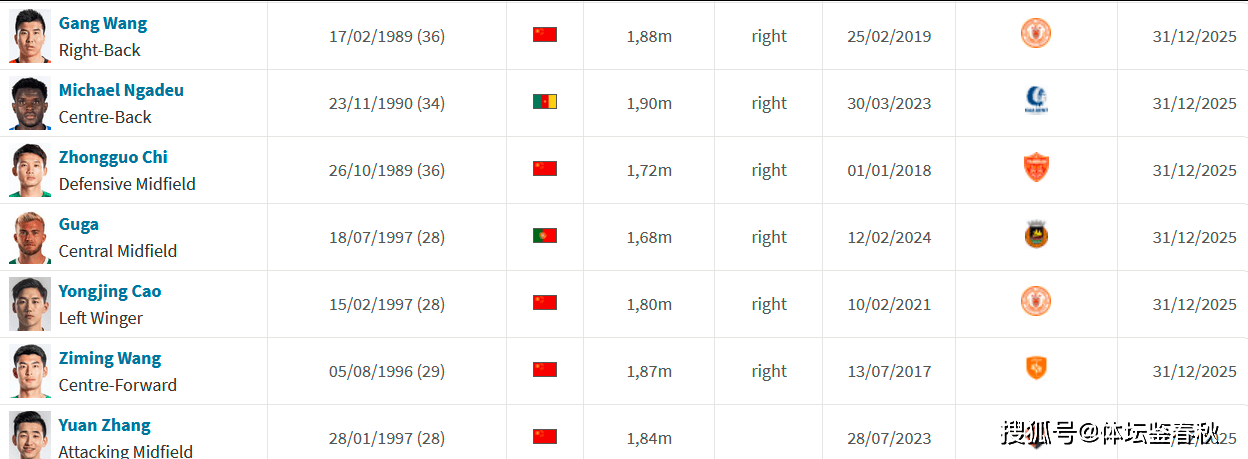The width and height of the screenshot is (1248, 459).
Task: Click Ziming Wang's portrait photo
Action: [30, 371]
